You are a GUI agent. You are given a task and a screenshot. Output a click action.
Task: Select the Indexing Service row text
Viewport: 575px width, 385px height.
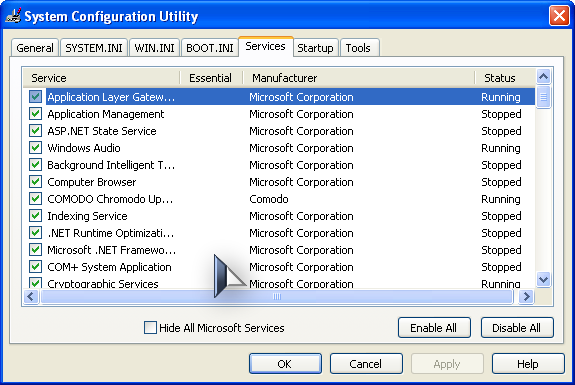[87, 216]
